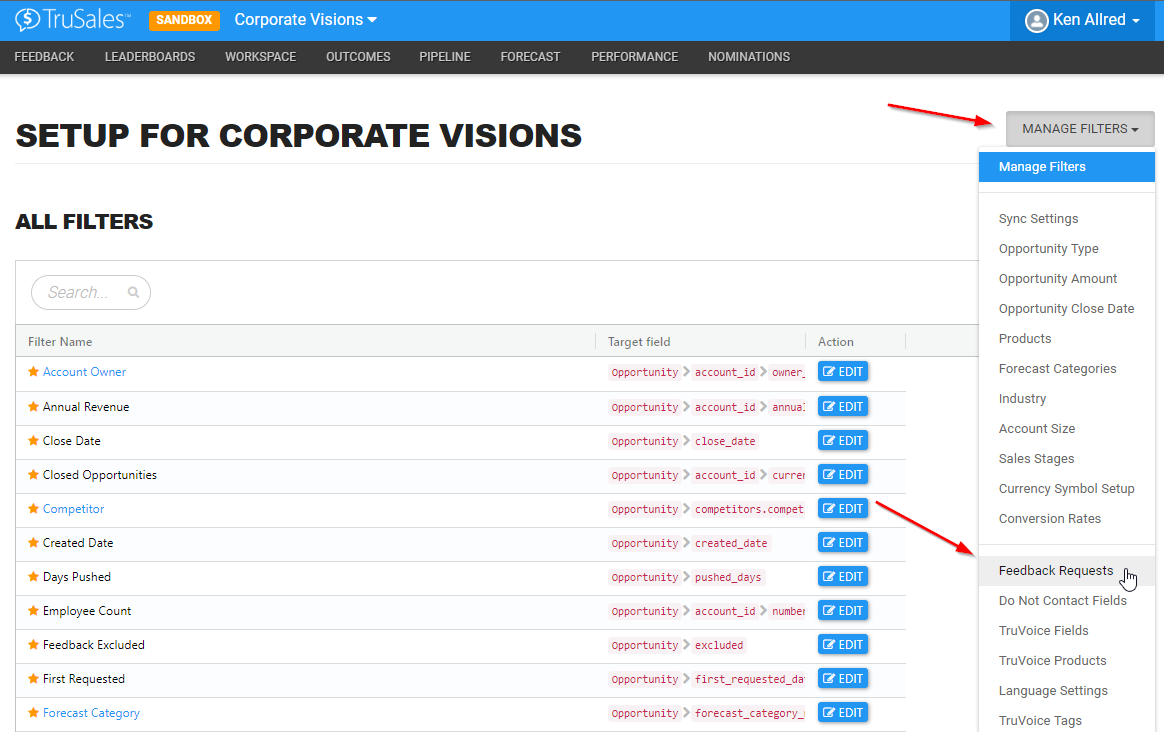The height and width of the screenshot is (732, 1164).
Task: Go to Pipeline navigation item
Action: [445, 57]
